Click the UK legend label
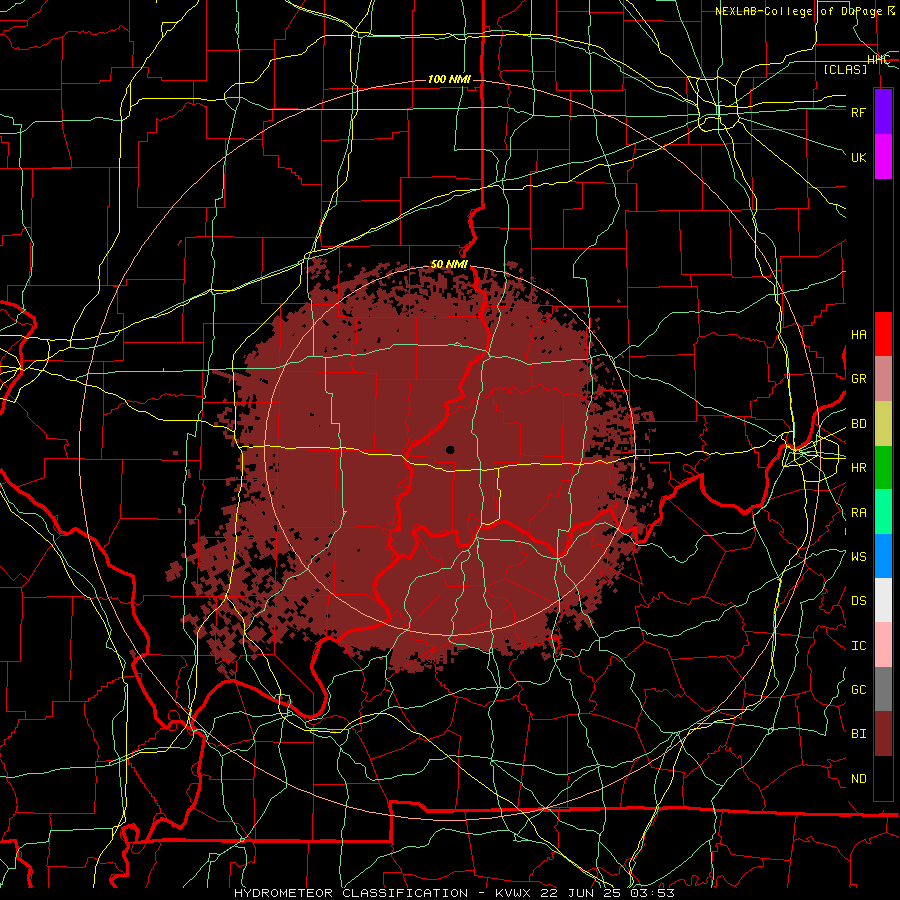Image resolution: width=900 pixels, height=900 pixels. 858,157
